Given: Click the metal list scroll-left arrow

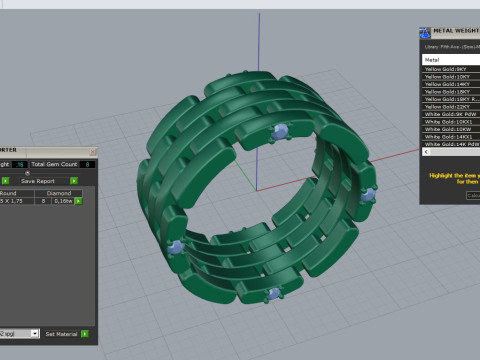Looking at the screenshot, I should tap(426, 152).
